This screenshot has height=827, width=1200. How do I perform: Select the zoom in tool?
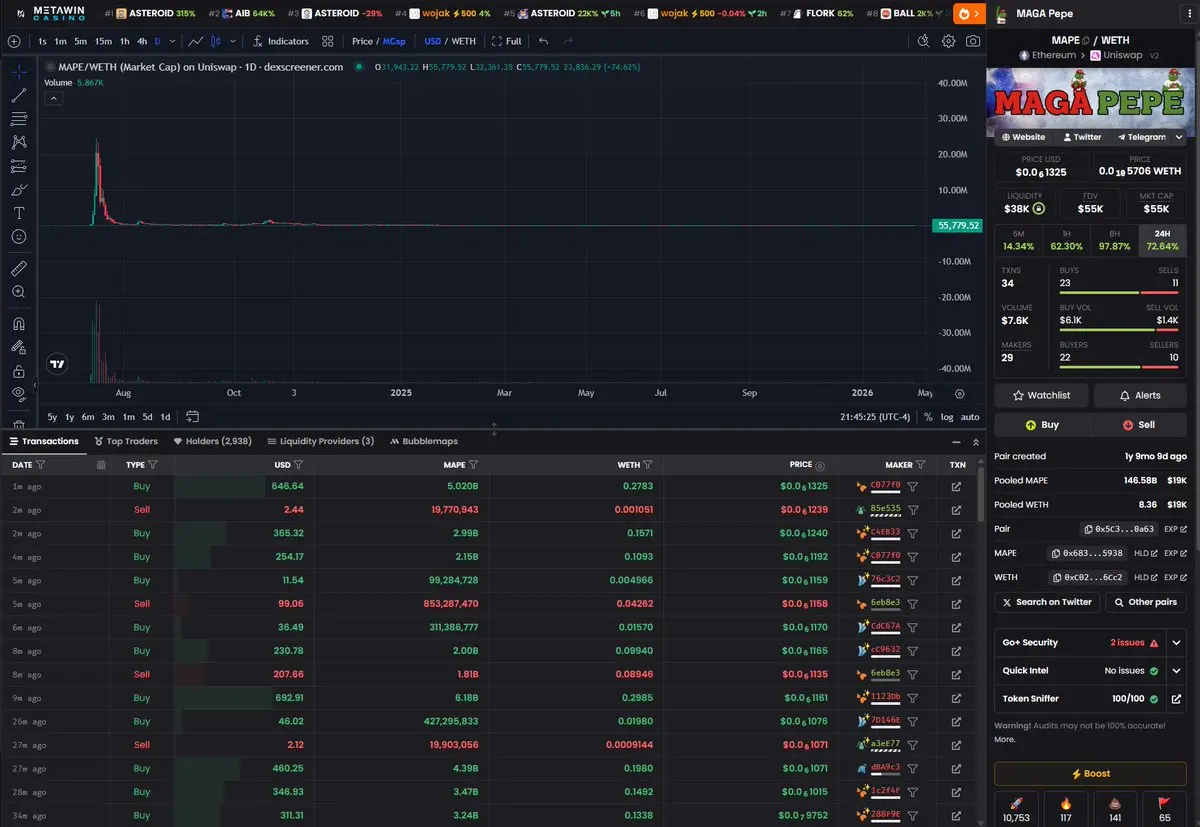pyautogui.click(x=18, y=292)
